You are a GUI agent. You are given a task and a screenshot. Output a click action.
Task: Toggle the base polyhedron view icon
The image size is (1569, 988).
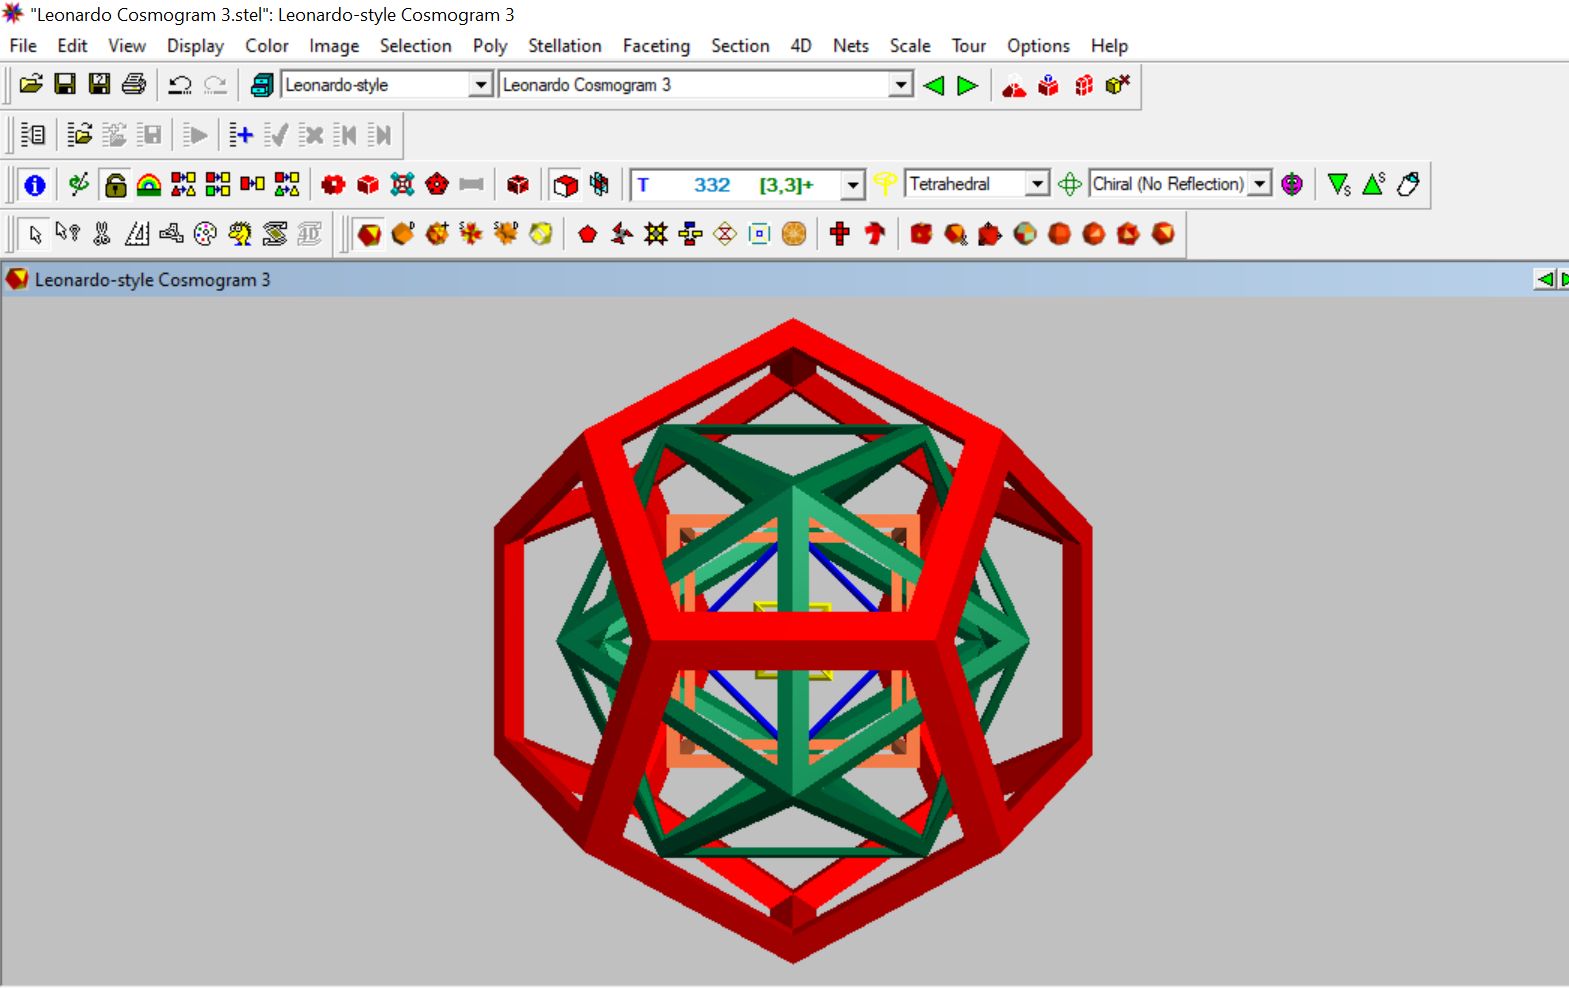369,234
